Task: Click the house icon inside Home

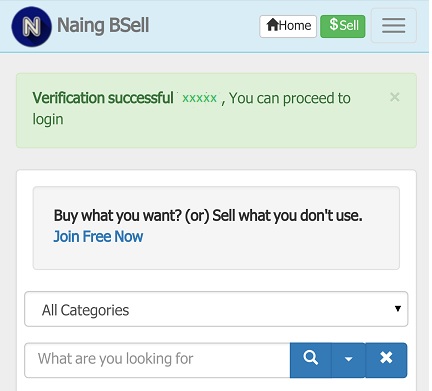Action: point(273,25)
